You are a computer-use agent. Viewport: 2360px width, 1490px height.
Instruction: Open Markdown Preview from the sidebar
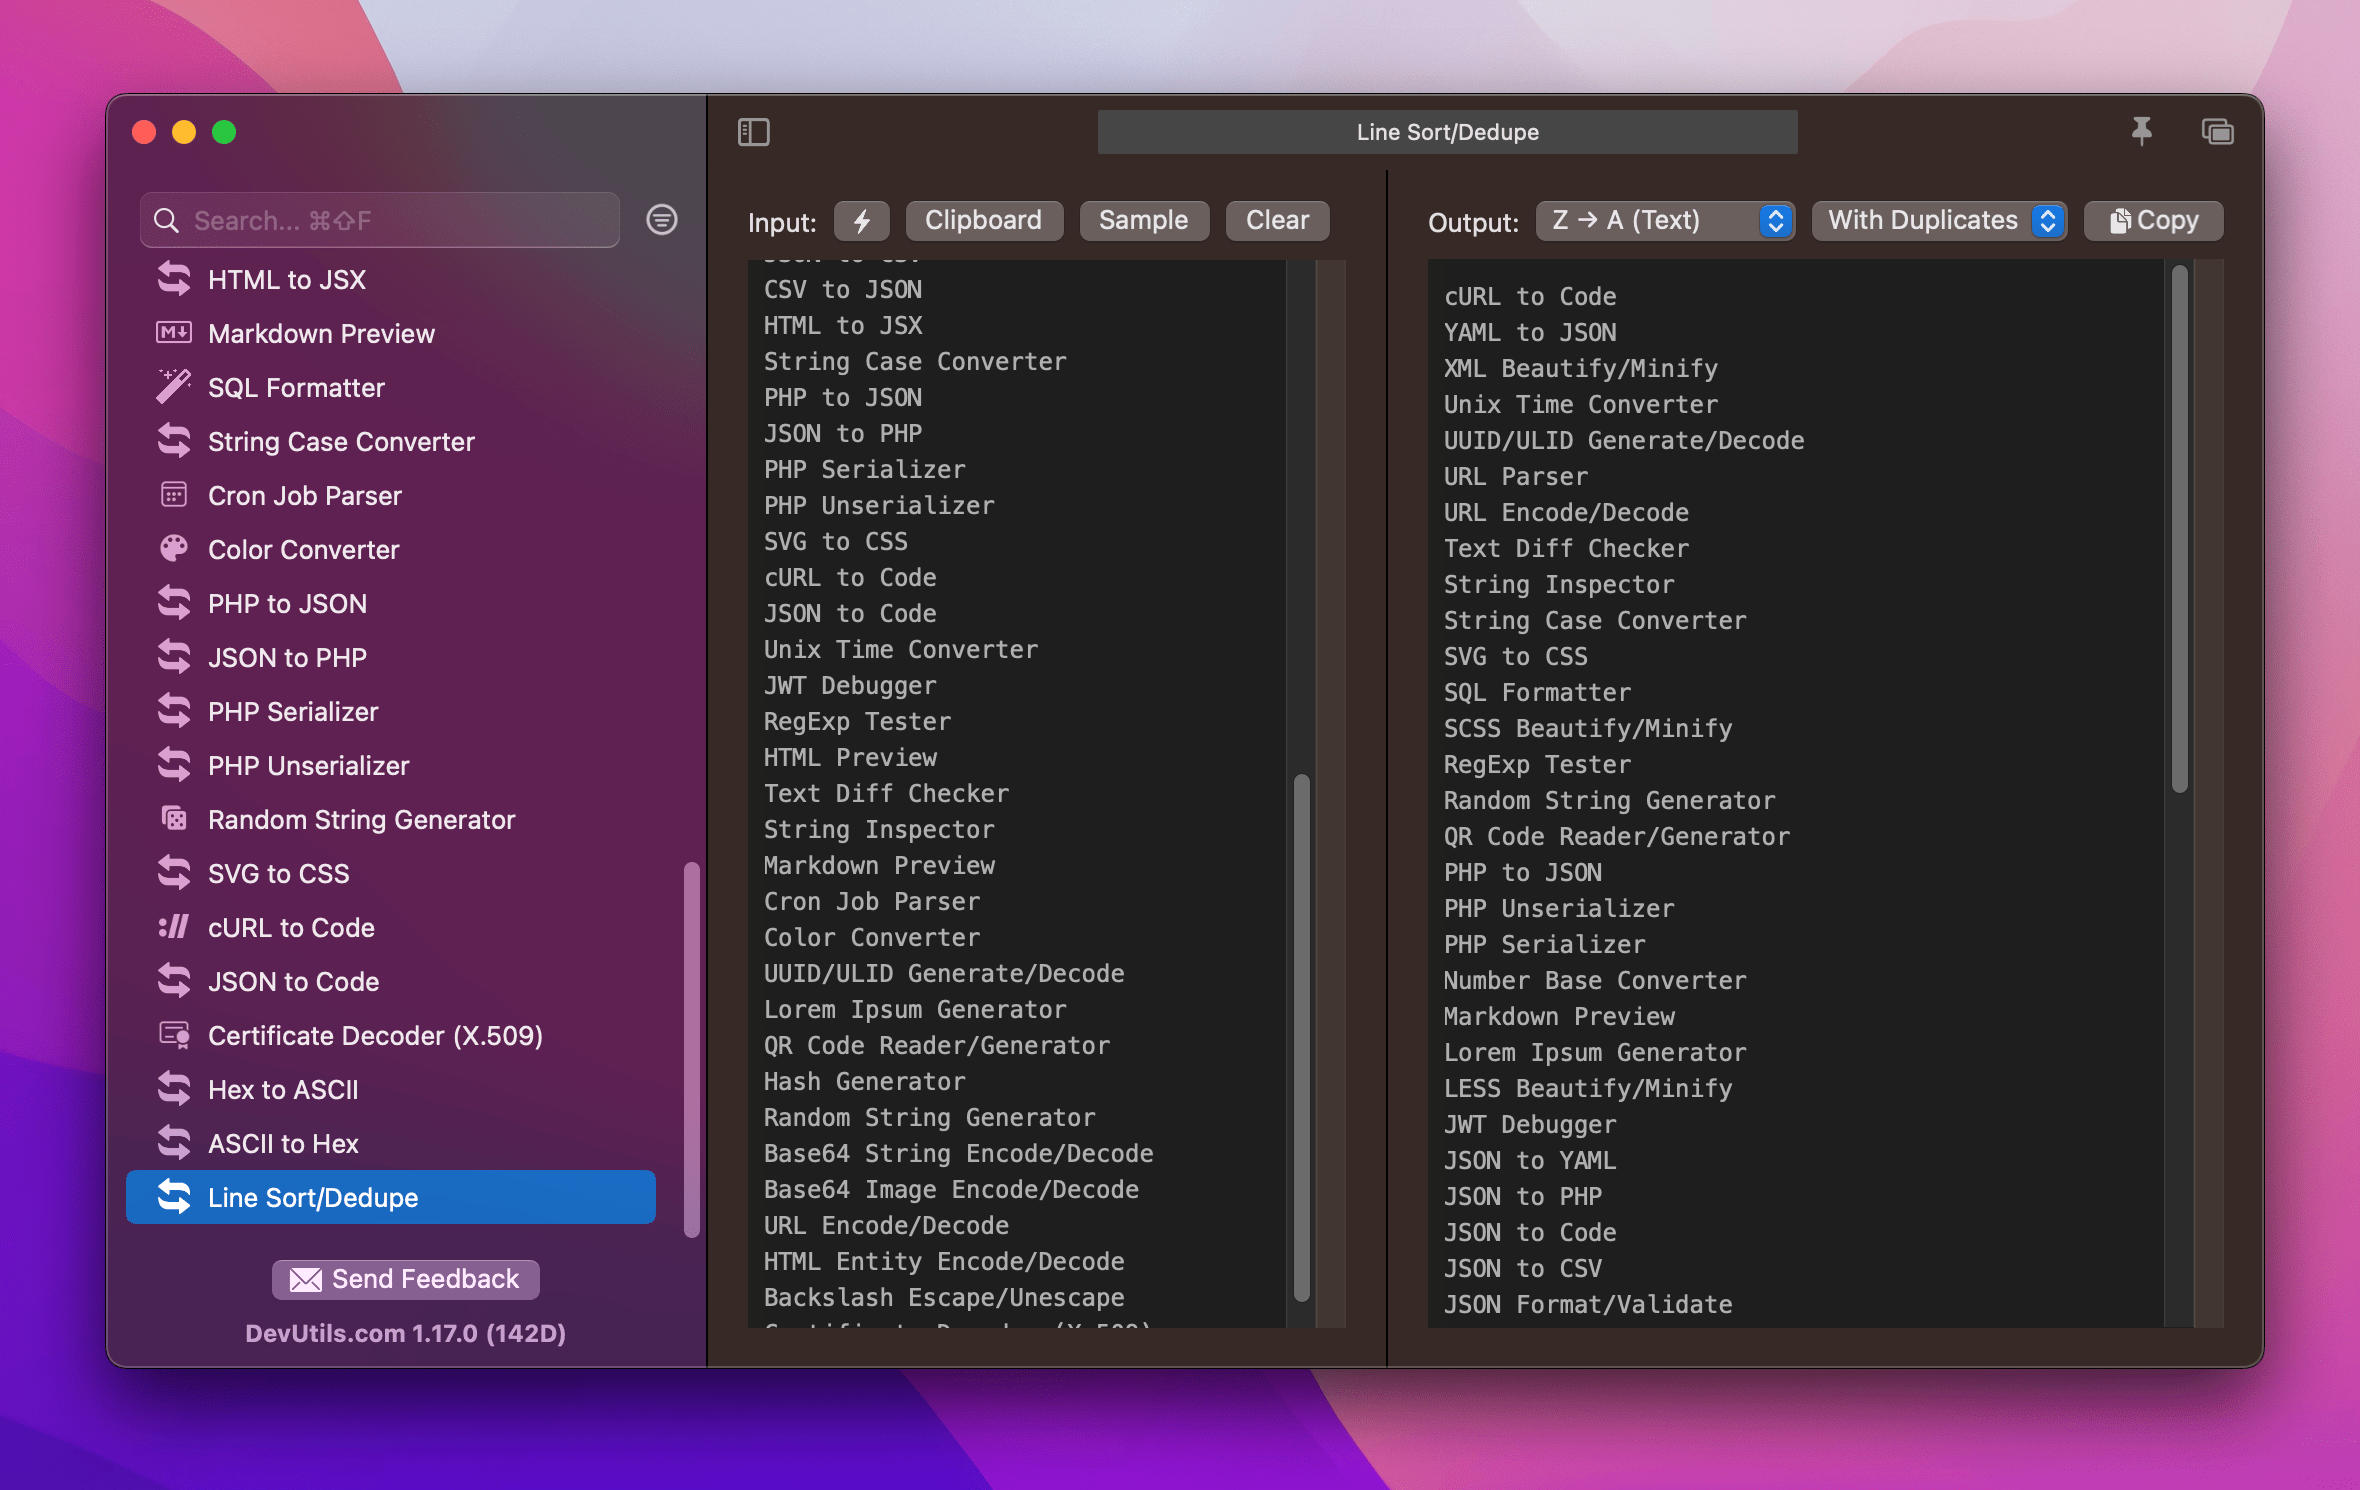point(390,333)
